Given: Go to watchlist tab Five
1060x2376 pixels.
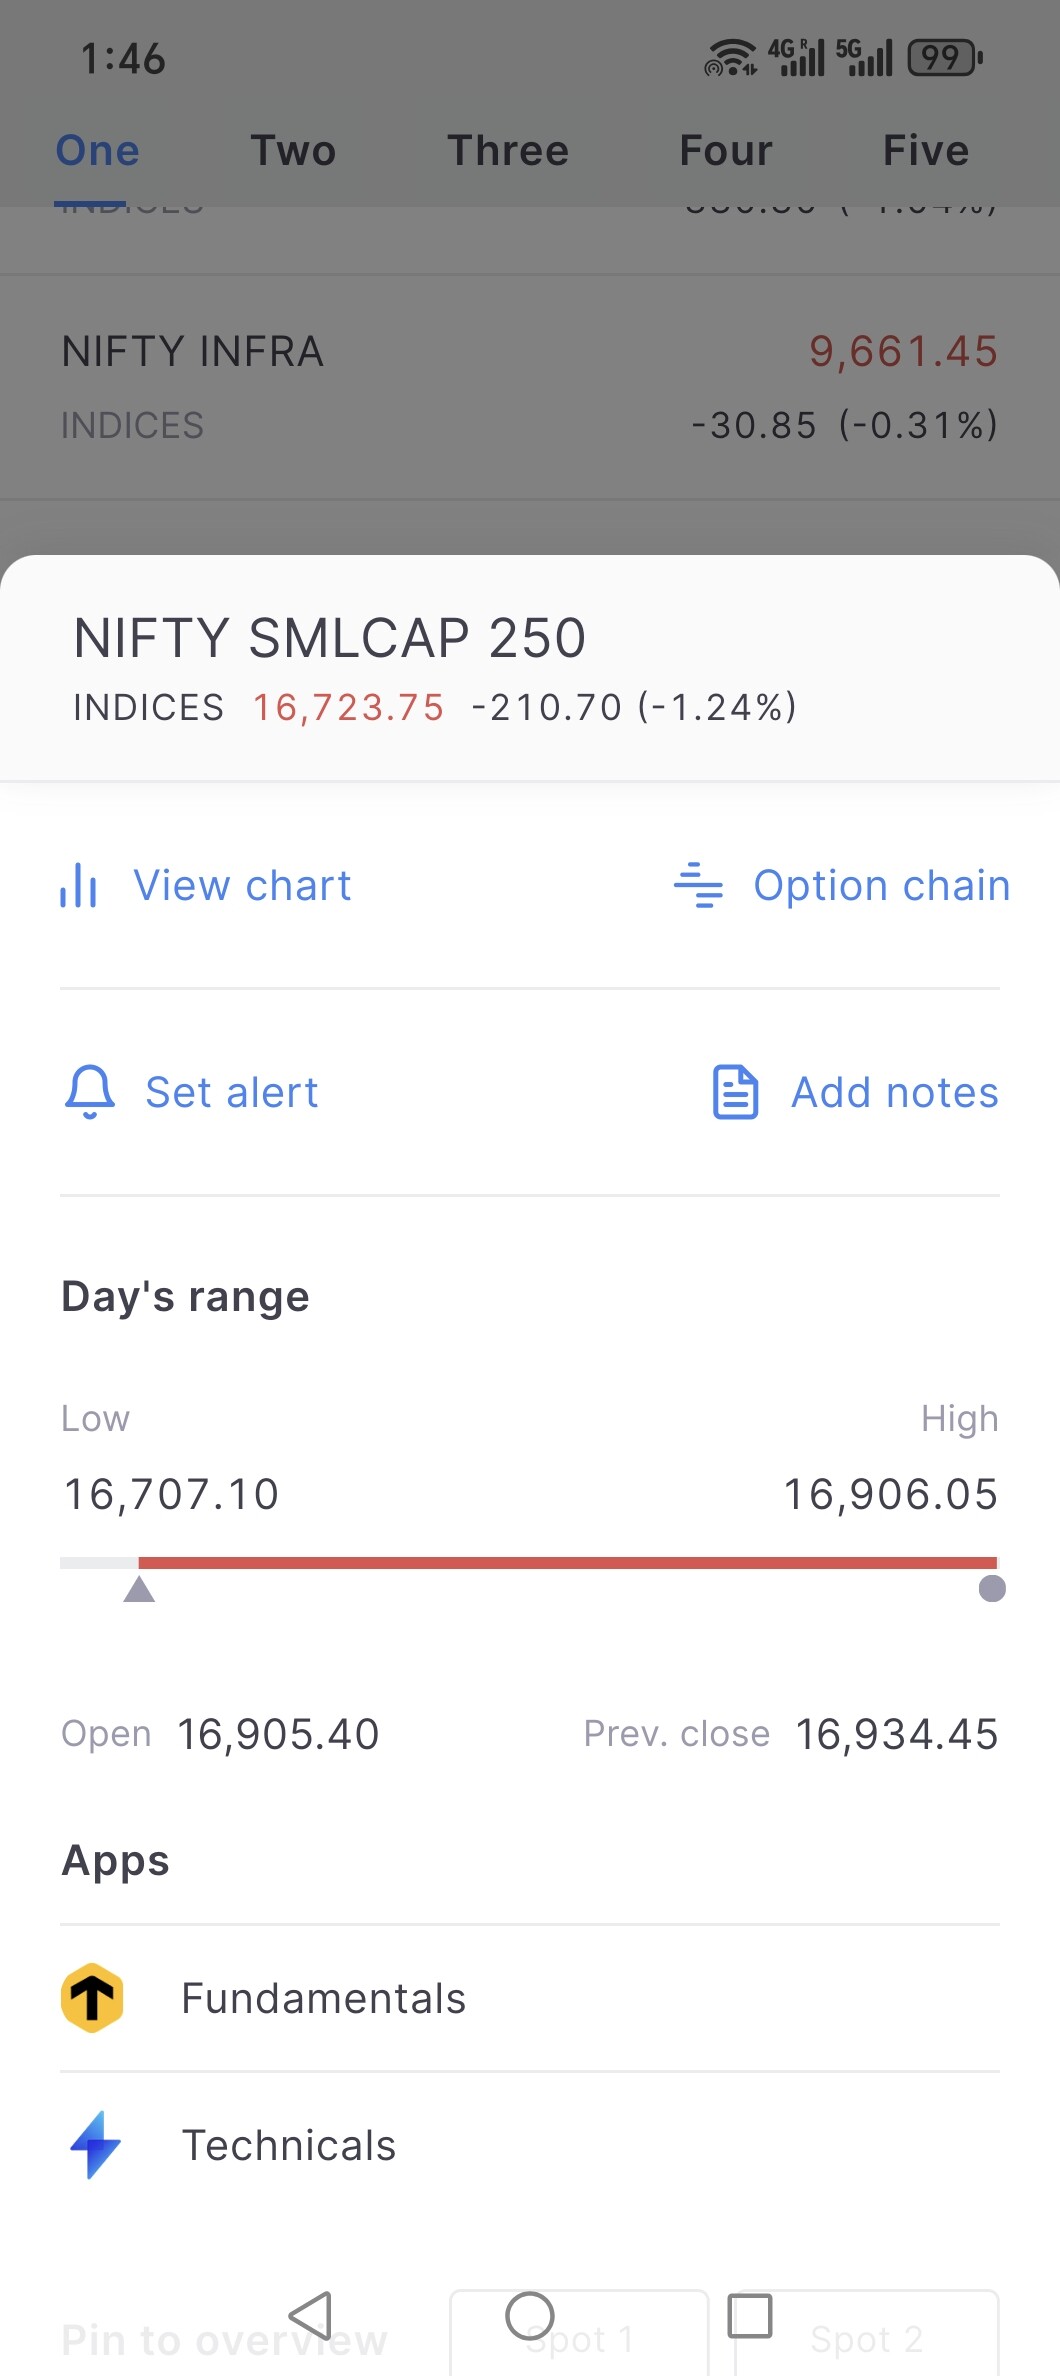Looking at the screenshot, I should click(926, 151).
